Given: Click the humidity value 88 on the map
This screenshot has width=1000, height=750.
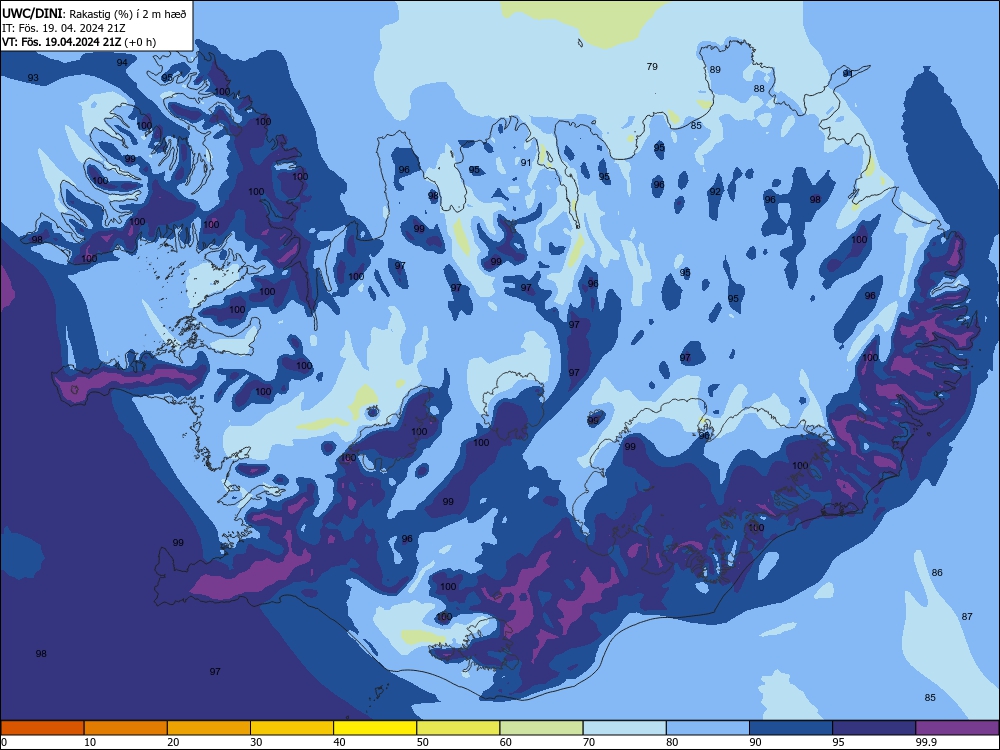Looking at the screenshot, I should 759,89.
